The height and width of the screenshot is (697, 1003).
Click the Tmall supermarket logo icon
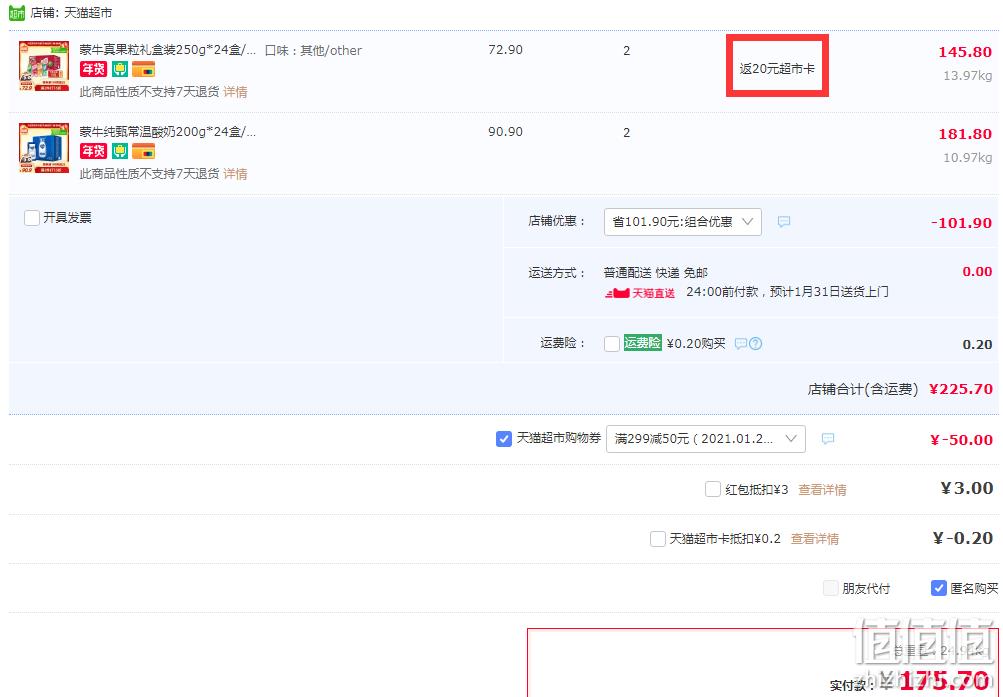pyautogui.click(x=17, y=13)
